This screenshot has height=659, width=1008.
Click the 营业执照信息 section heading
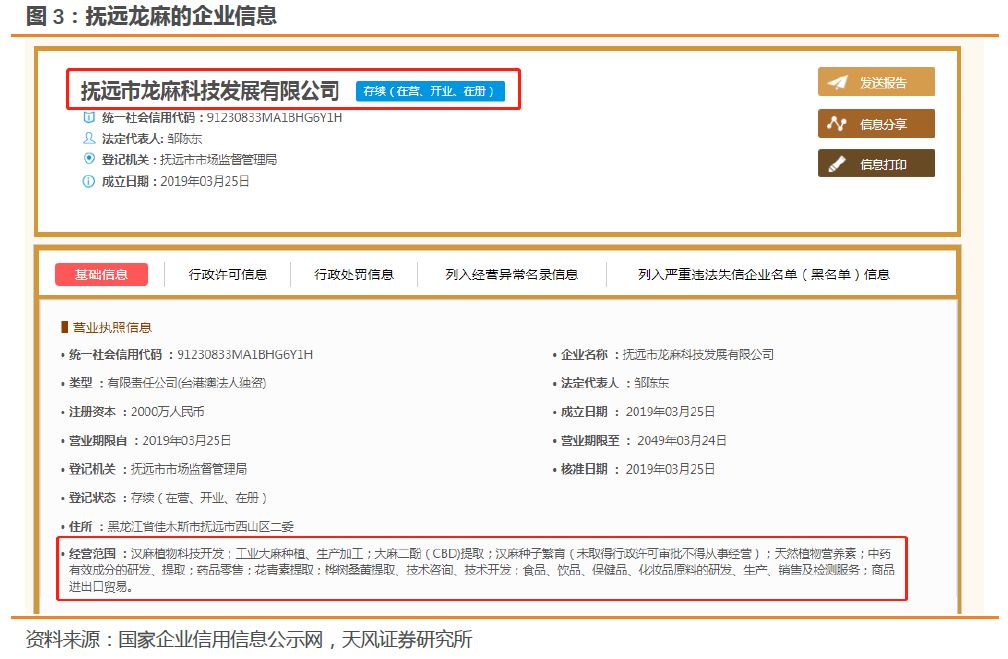(x=112, y=327)
